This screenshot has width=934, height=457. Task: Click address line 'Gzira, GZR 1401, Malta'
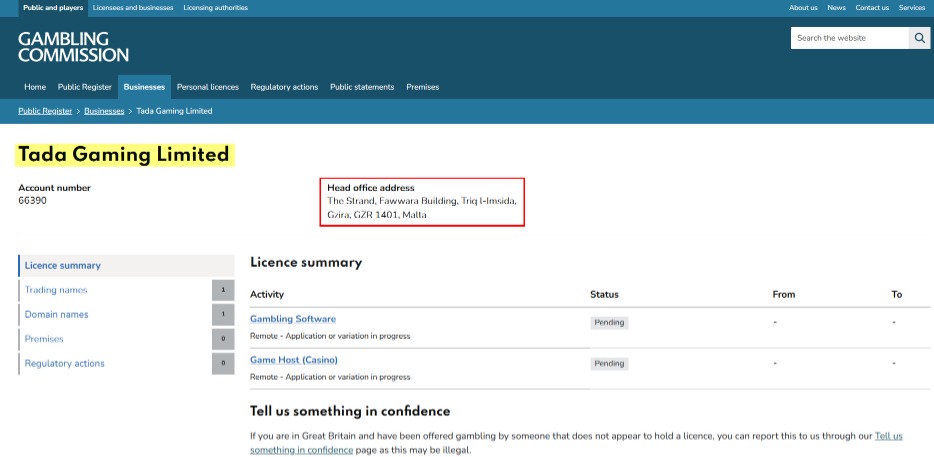377,215
